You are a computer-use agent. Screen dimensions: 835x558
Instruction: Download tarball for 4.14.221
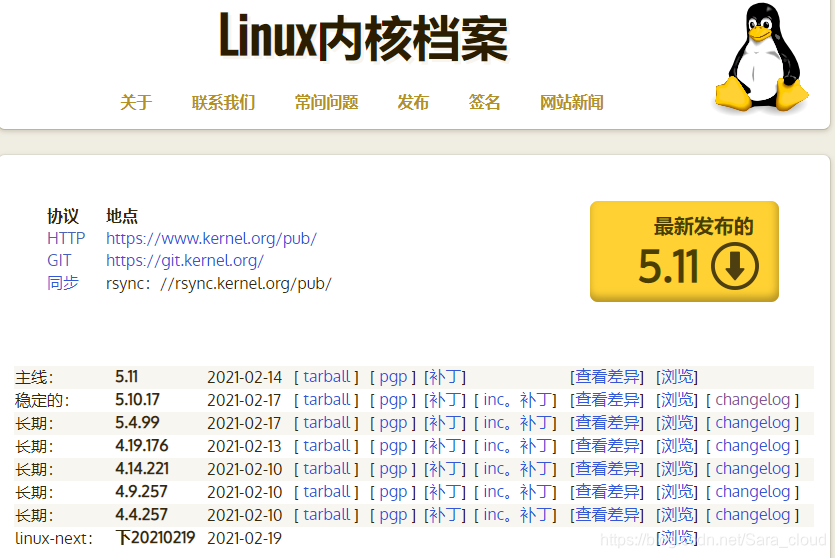tap(326, 469)
